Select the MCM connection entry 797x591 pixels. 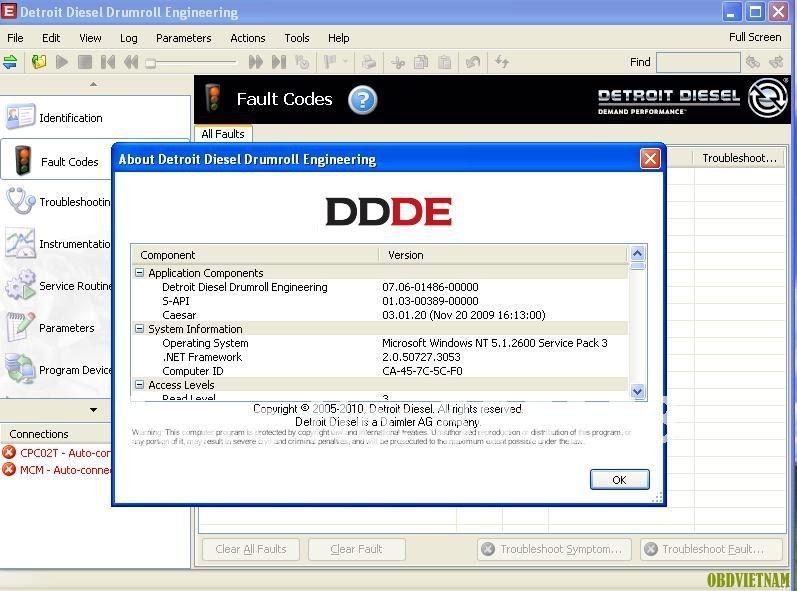point(56,470)
